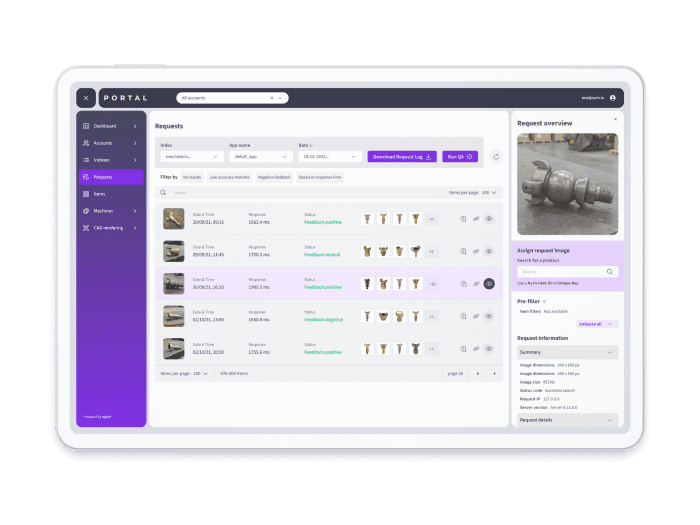Viewport: 700px width, 525px height.
Task: Copy link of 20/09/21 09:15 request
Action: pos(476,219)
